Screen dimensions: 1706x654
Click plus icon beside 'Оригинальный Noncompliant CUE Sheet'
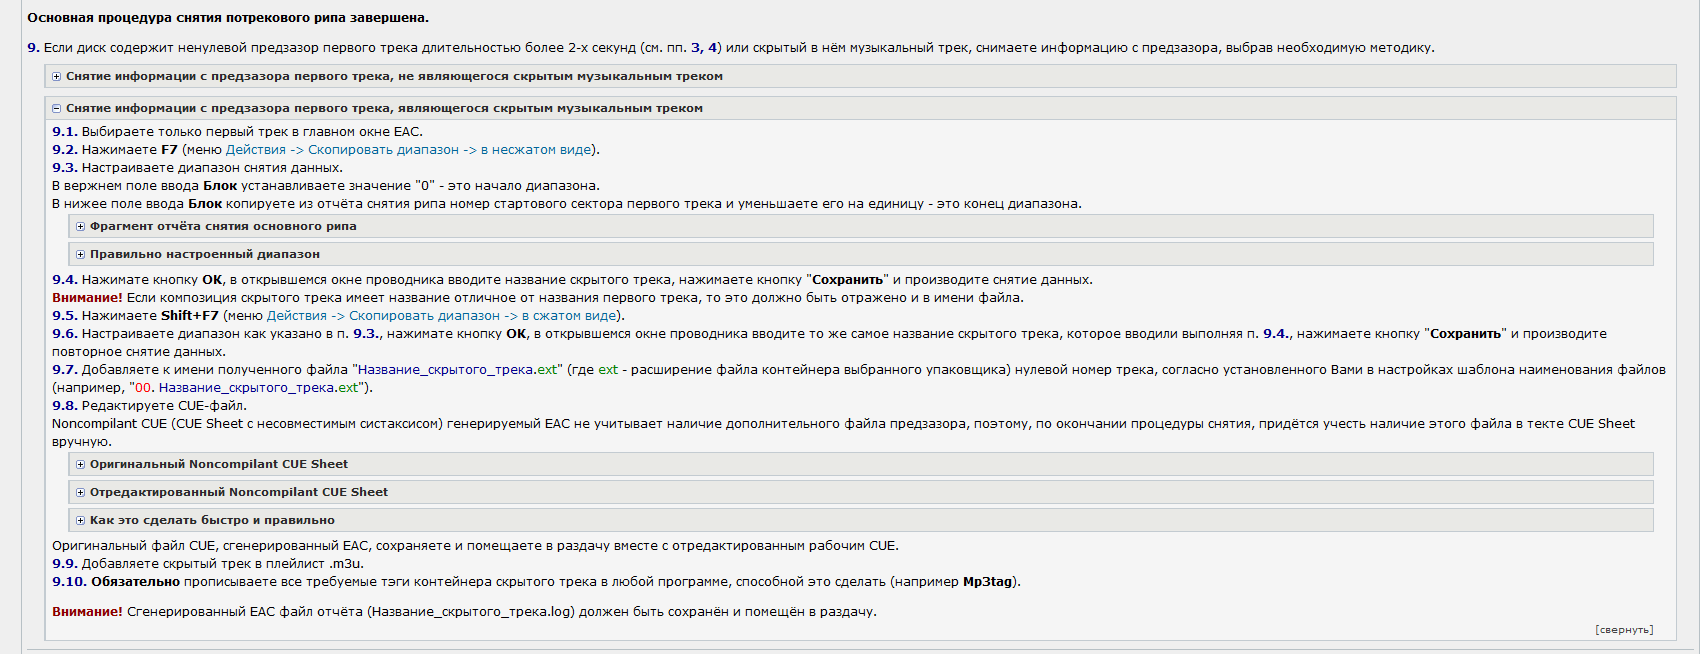[x=81, y=465]
